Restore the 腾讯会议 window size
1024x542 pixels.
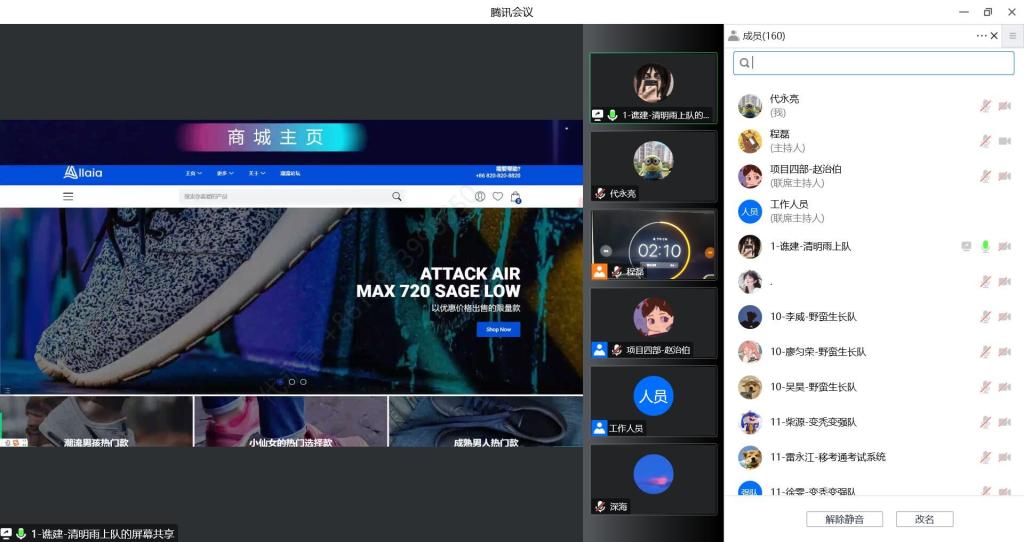coord(987,12)
